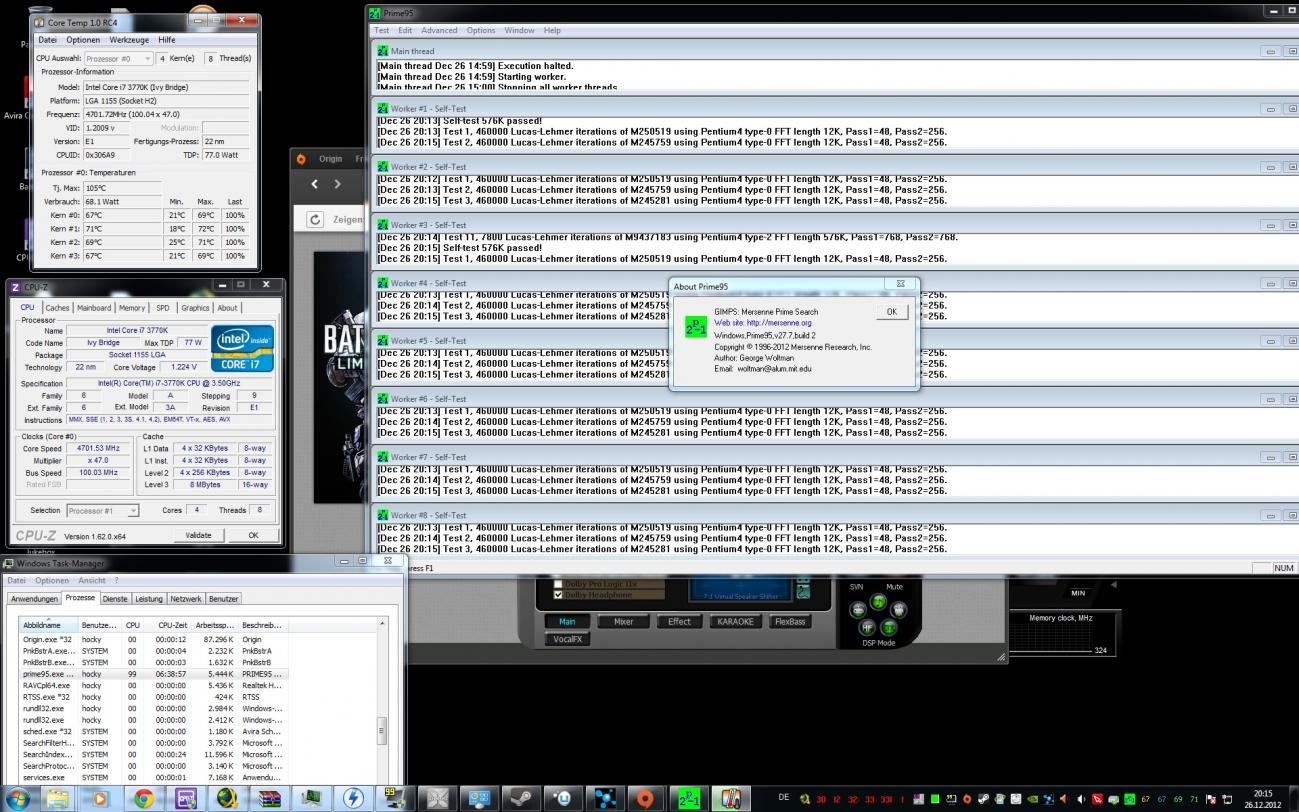Click the Worker #1 Self-Test window icon
Screen dimensions: 1299x812
pyautogui.click(x=382, y=108)
